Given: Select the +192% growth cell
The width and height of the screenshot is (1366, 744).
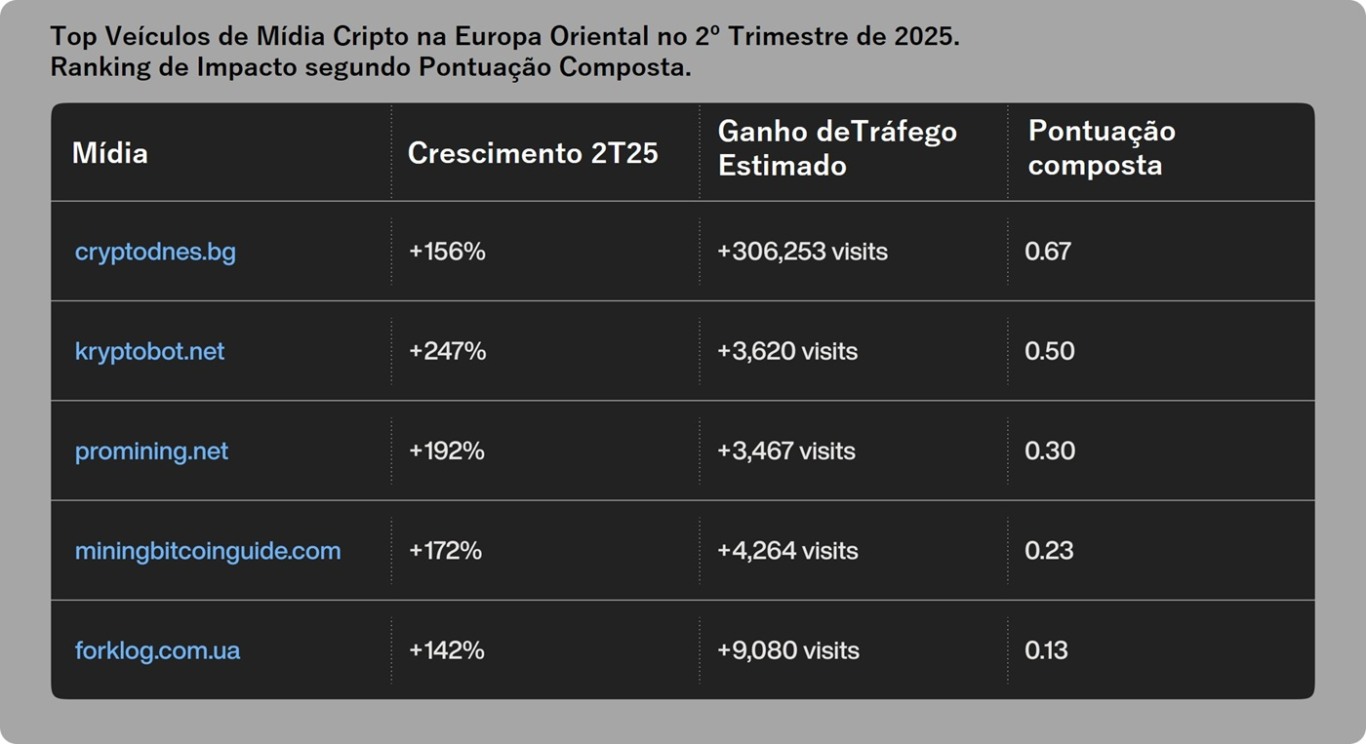Looking at the screenshot, I should coord(446,452).
